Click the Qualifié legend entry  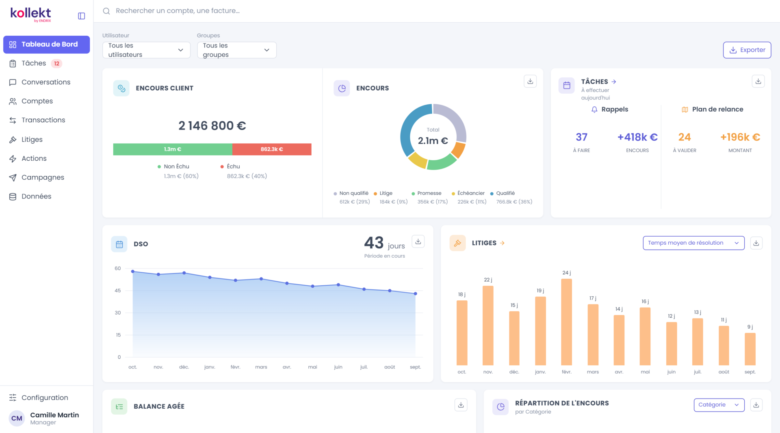pyautogui.click(x=511, y=197)
